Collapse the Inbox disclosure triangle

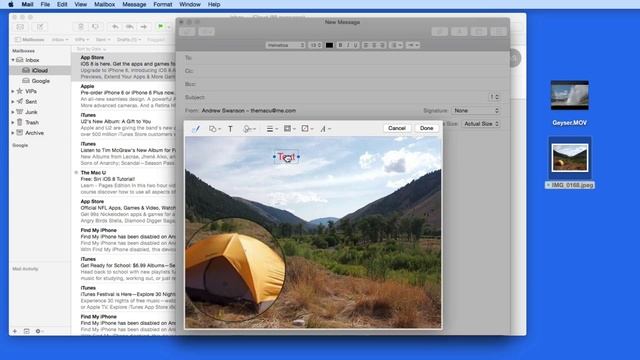pos(13,60)
